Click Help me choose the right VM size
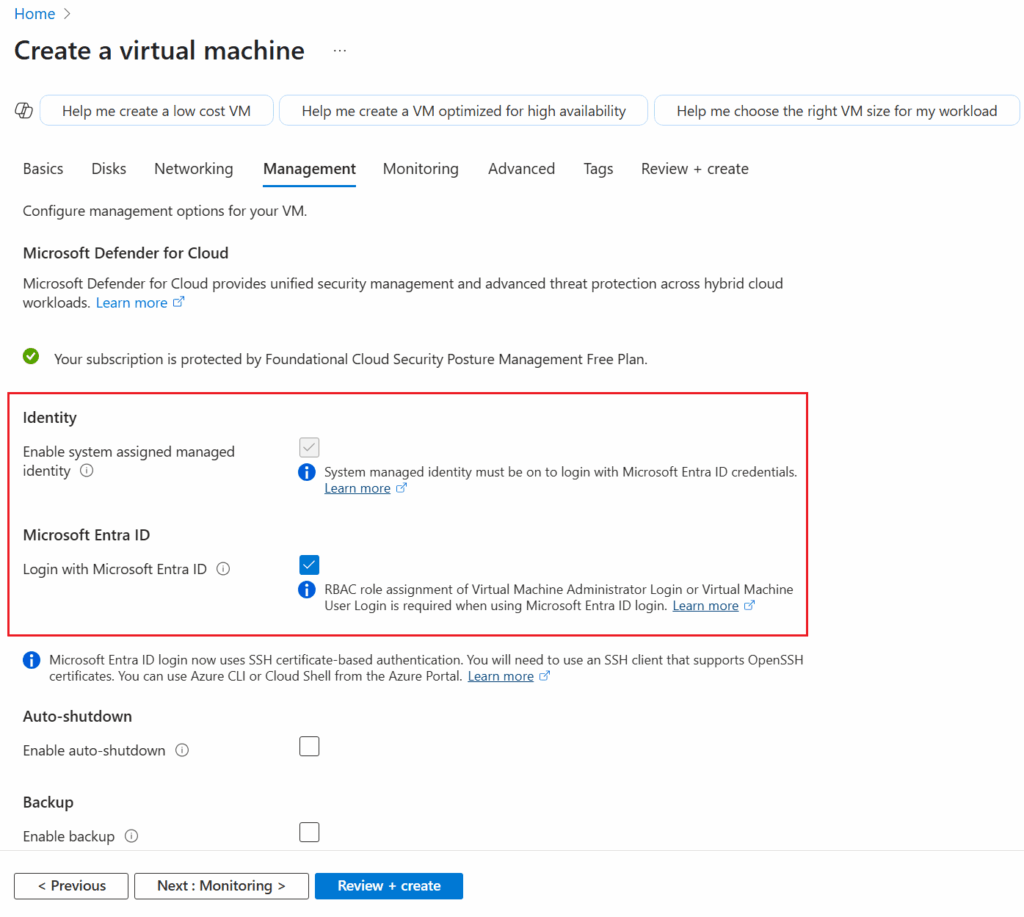Image resolution: width=1024 pixels, height=917 pixels. point(837,110)
